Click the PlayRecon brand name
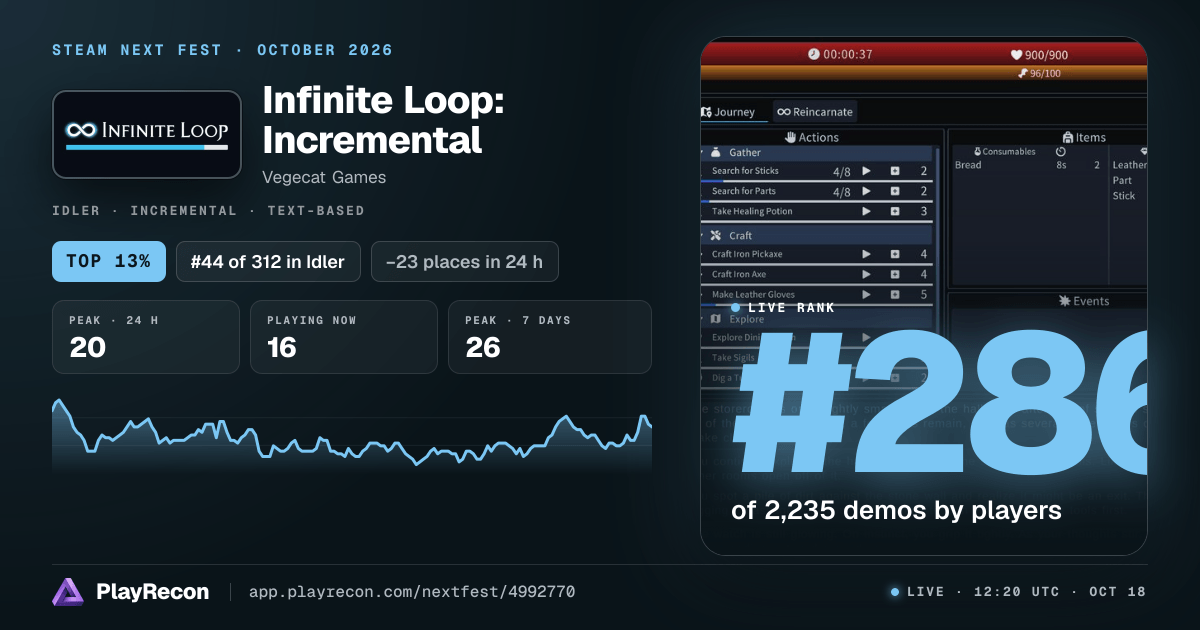Viewport: 1200px width, 630px height. tap(153, 592)
